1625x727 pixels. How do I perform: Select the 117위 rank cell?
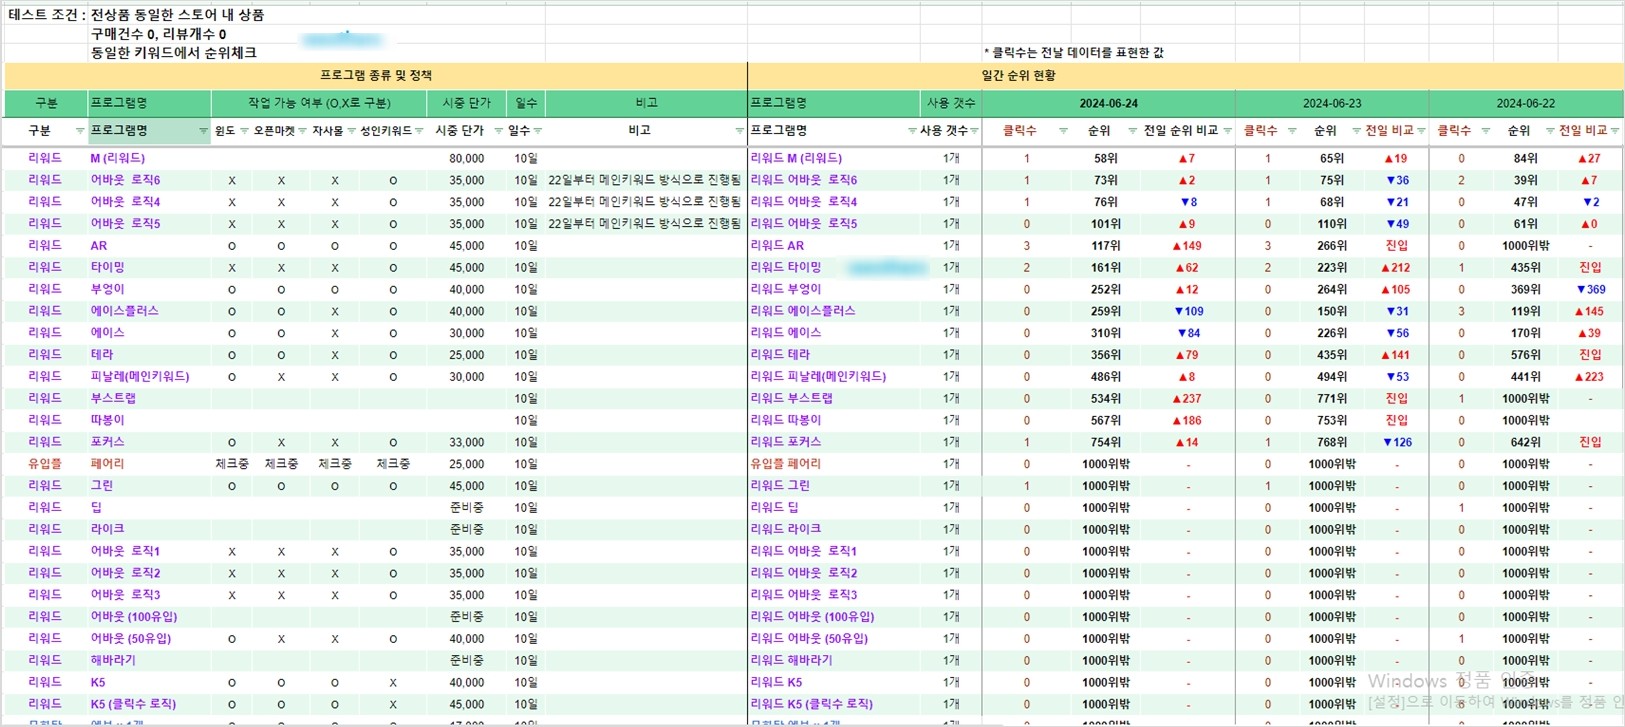1105,246
